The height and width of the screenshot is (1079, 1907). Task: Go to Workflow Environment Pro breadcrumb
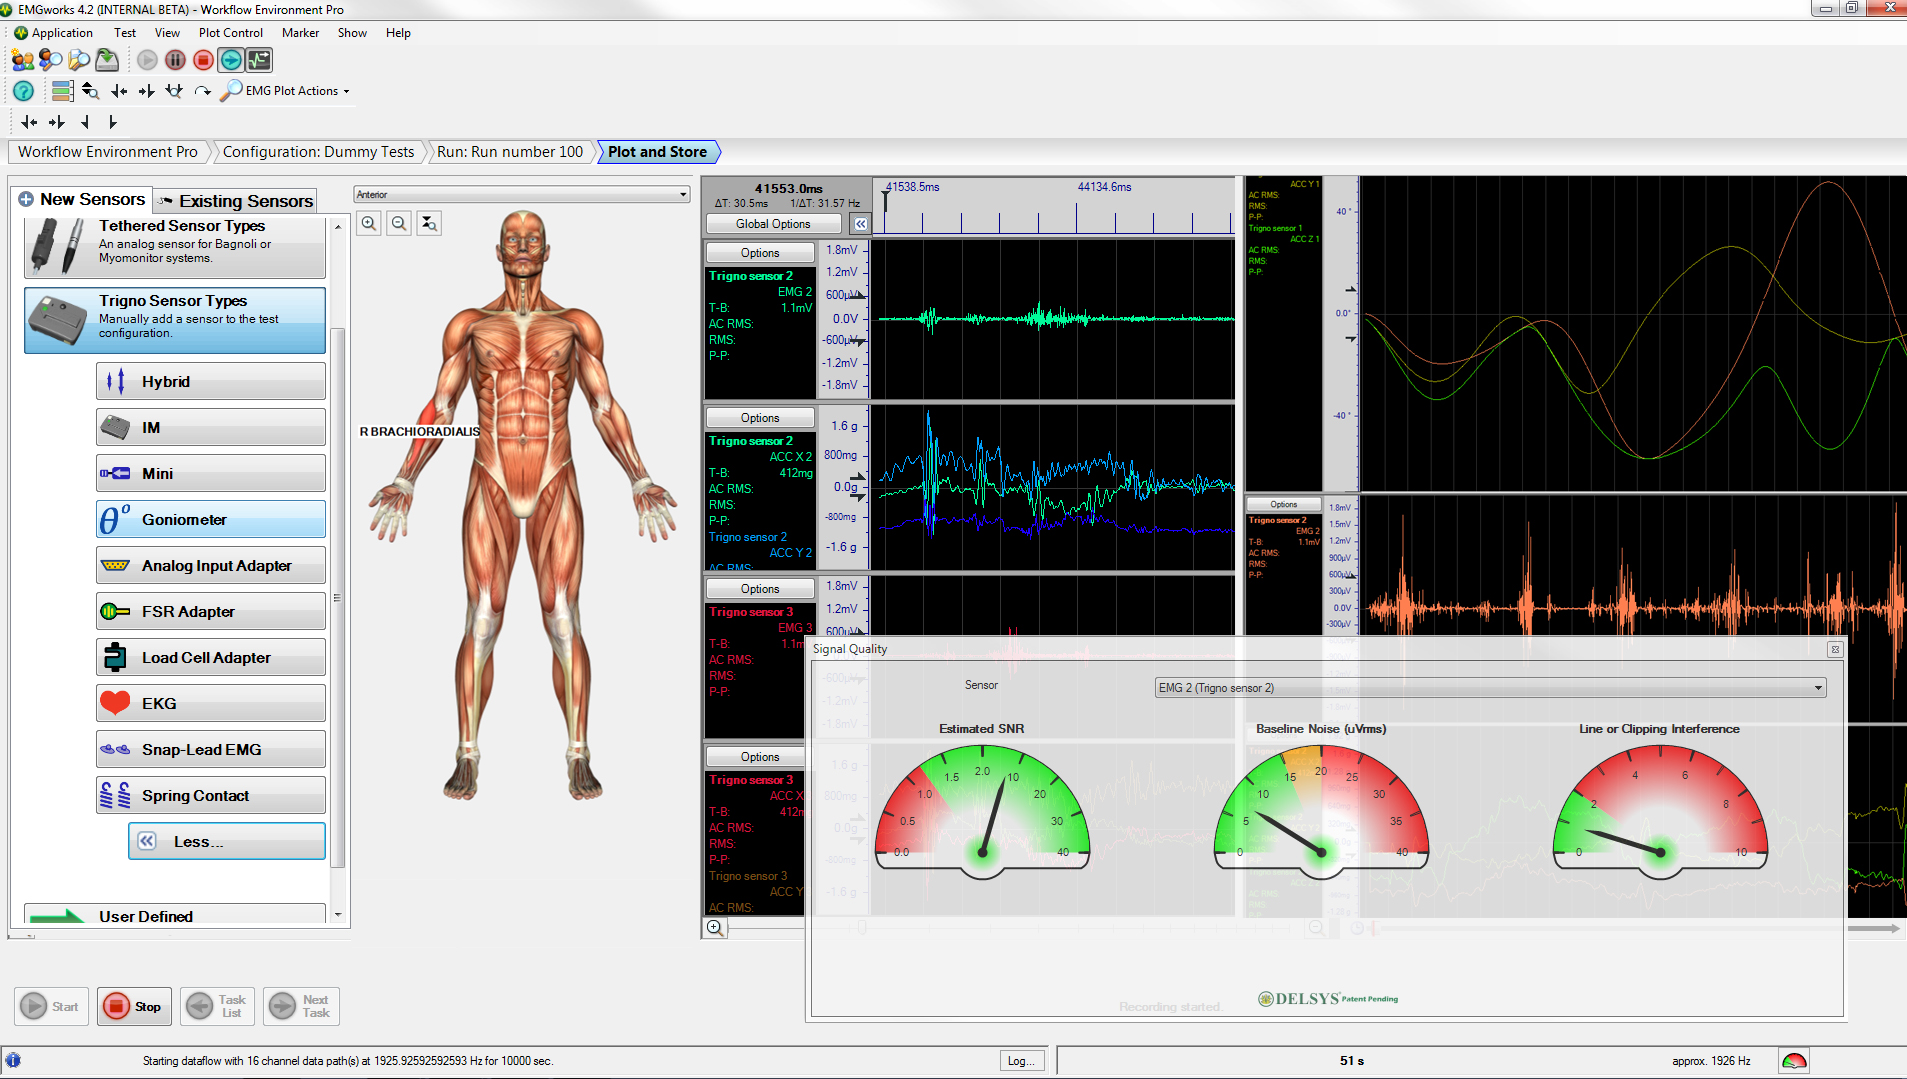[108, 152]
